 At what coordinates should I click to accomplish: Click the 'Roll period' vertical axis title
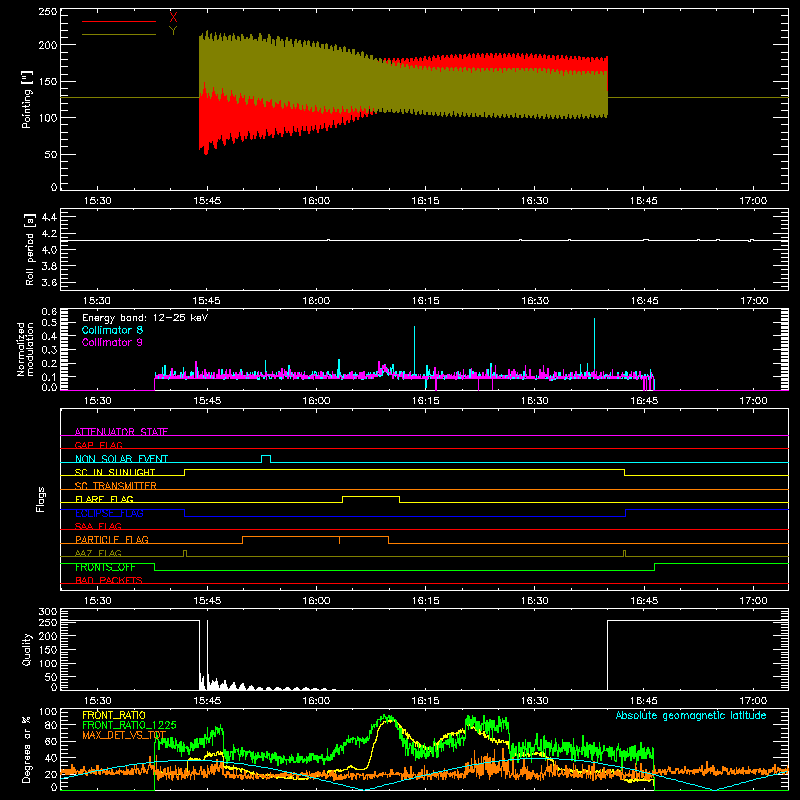pyautogui.click(x=29, y=249)
